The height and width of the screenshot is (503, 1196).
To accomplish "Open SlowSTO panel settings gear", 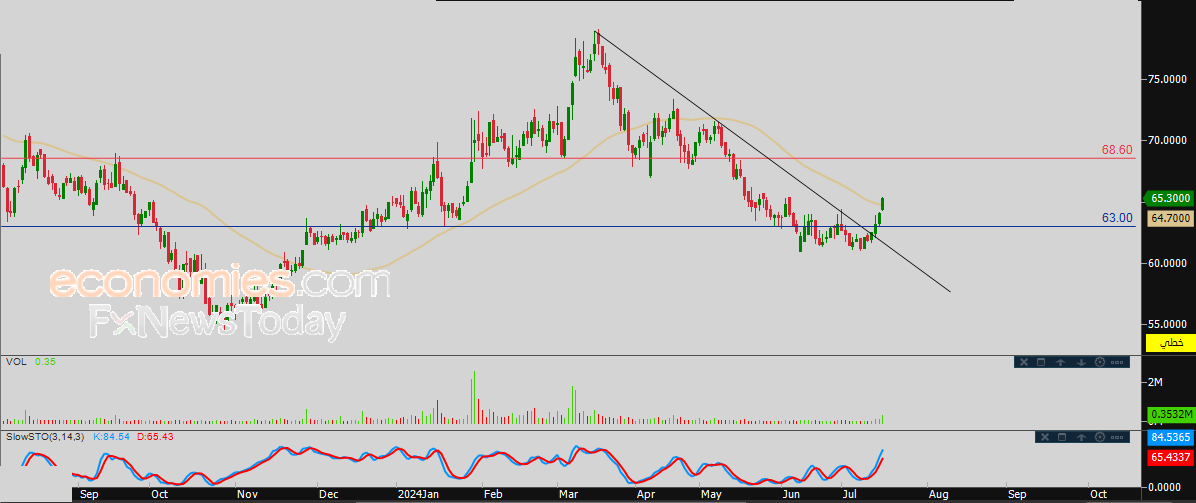I will 1100,437.
